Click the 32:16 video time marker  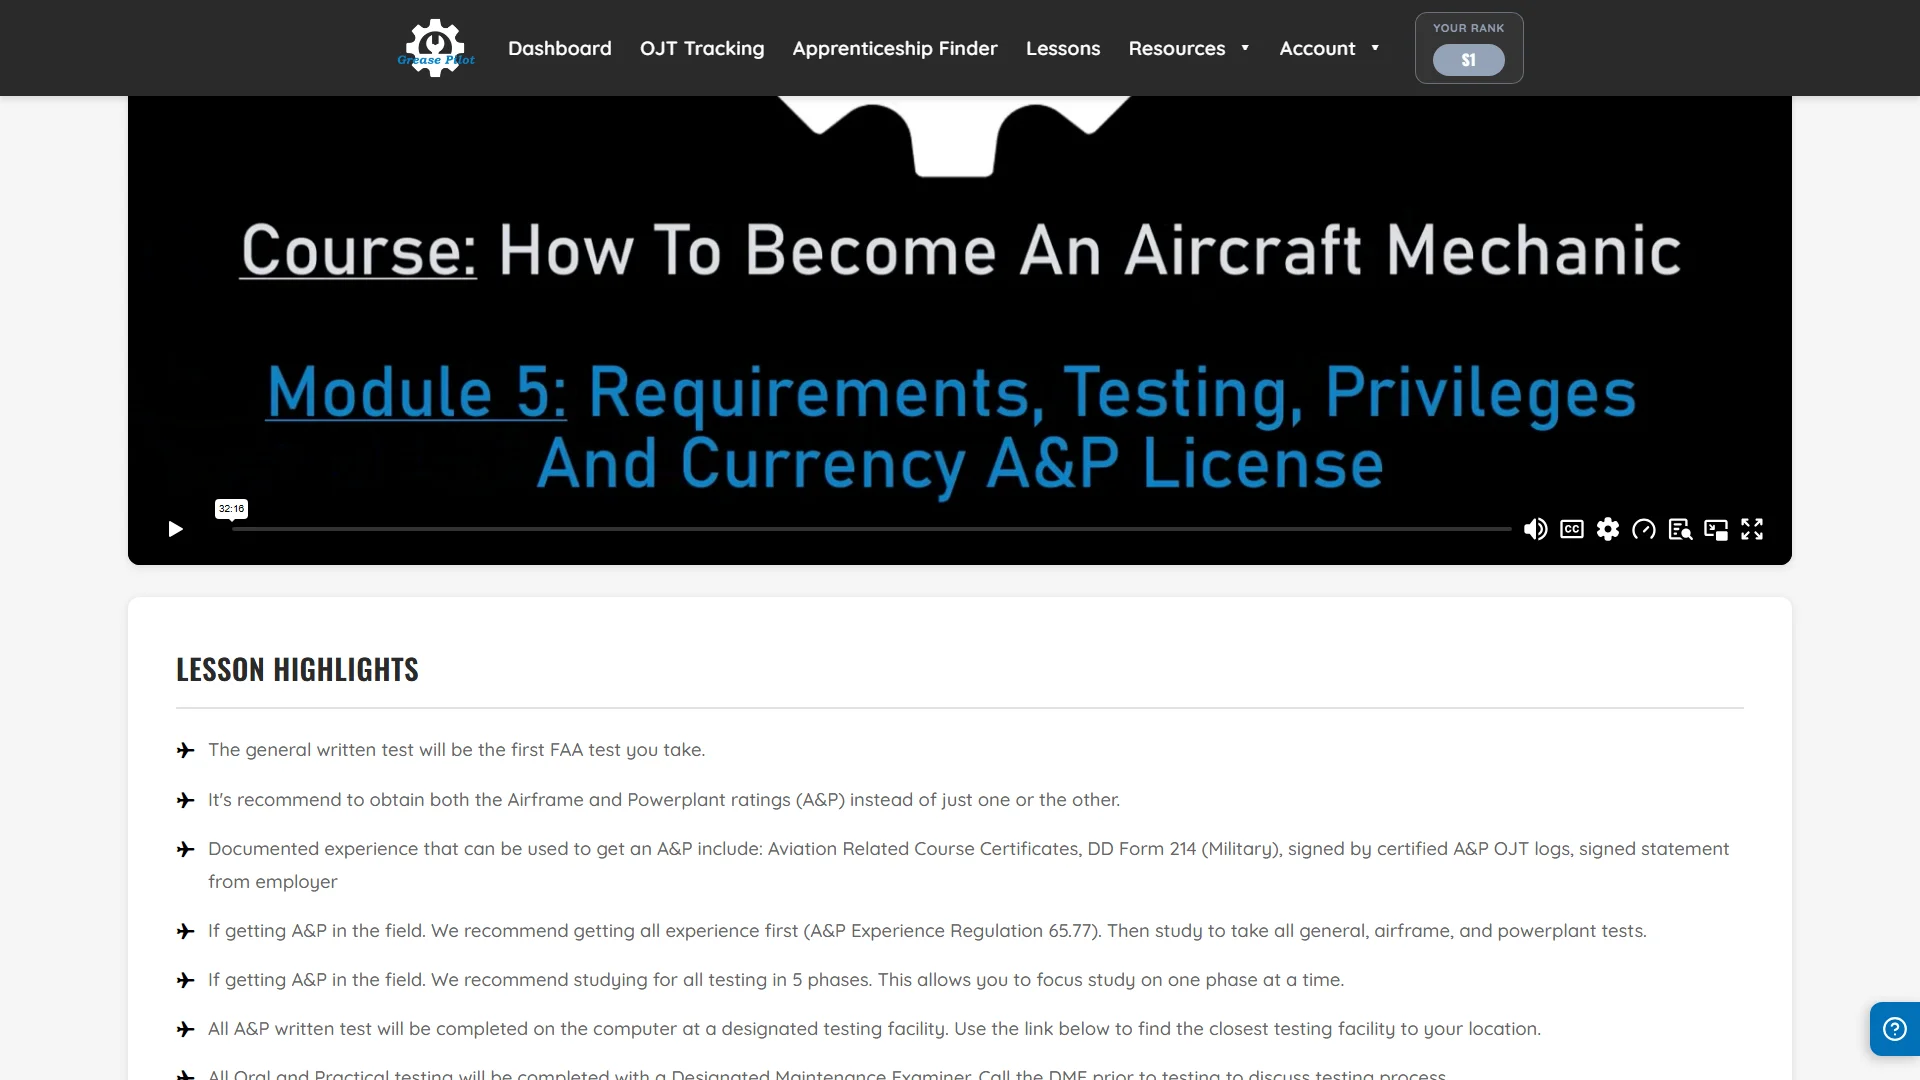click(232, 509)
